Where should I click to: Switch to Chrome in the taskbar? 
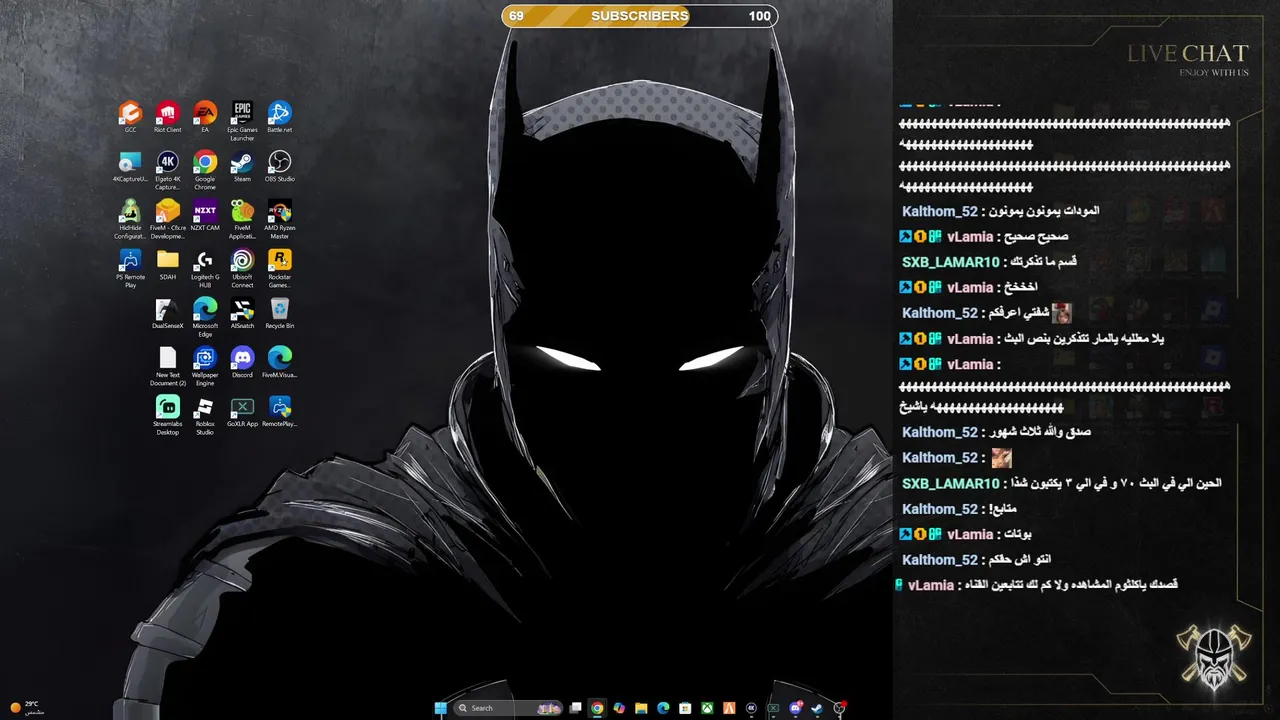[597, 708]
